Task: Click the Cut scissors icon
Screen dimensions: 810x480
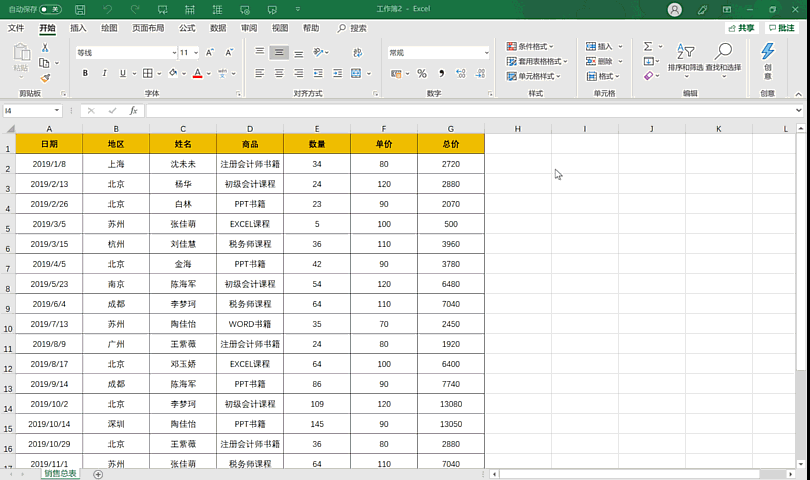Action: point(45,48)
